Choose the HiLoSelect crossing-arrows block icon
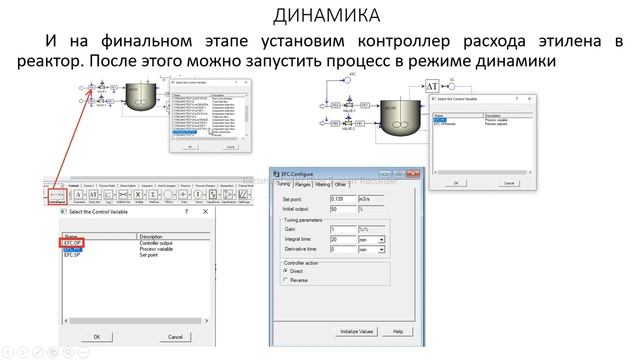Screen dimensions: 640x360 [x=123, y=194]
